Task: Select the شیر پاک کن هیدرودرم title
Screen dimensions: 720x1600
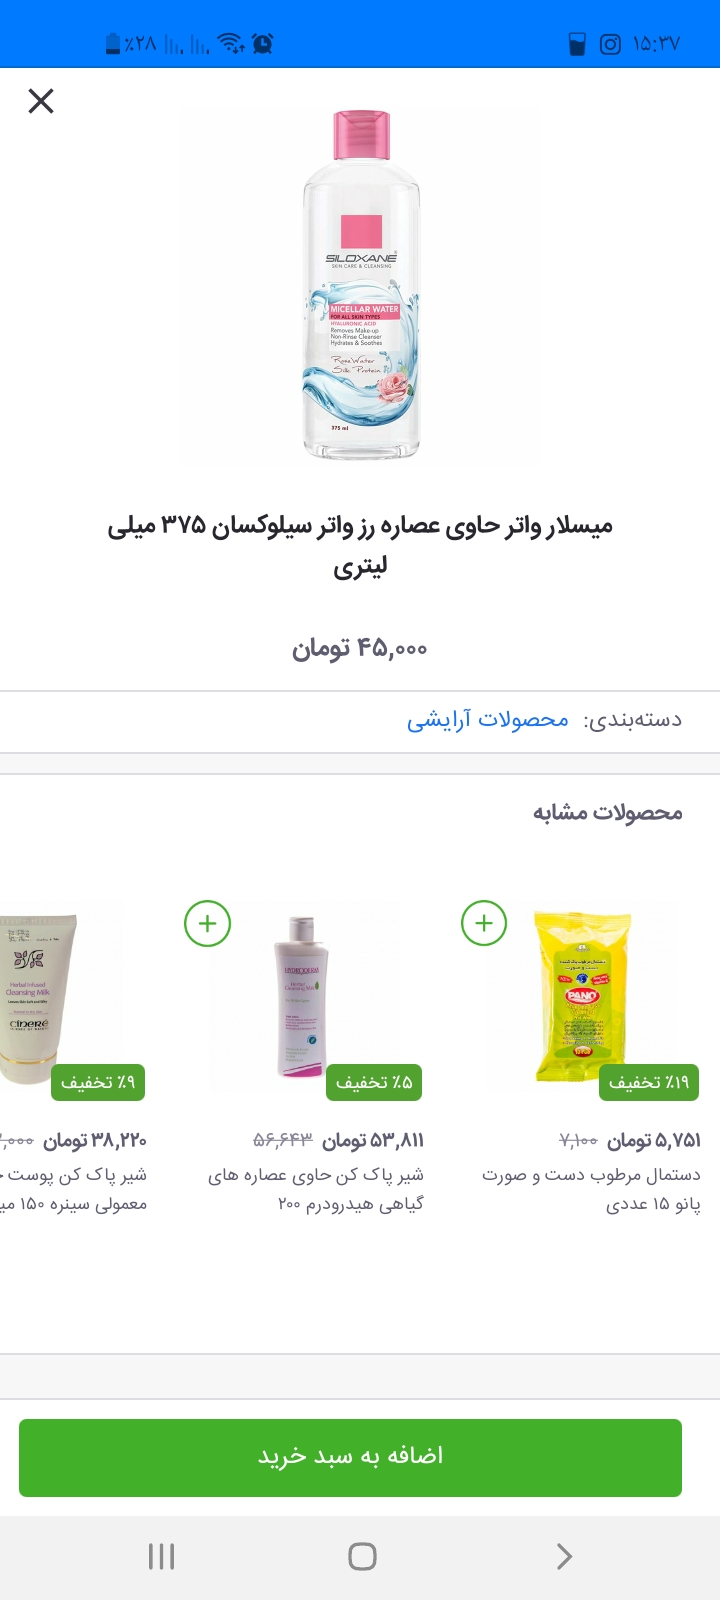Action: pyautogui.click(x=316, y=1189)
